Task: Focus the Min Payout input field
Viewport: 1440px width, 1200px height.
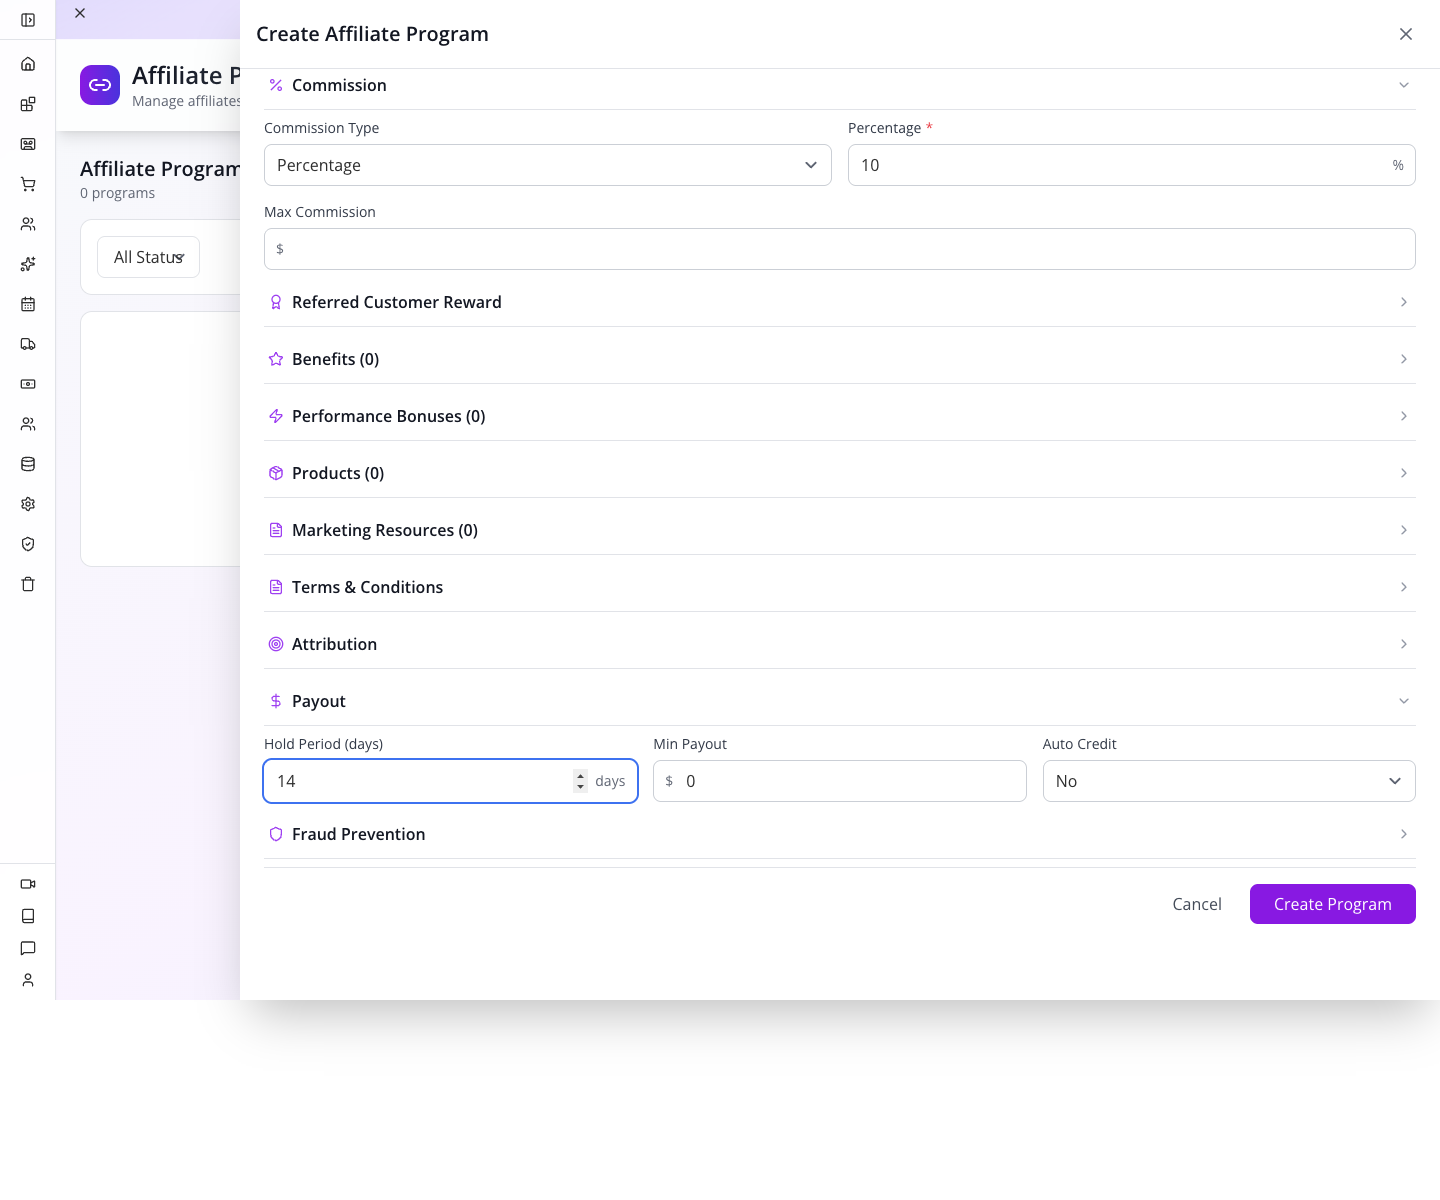Action: [x=840, y=781]
